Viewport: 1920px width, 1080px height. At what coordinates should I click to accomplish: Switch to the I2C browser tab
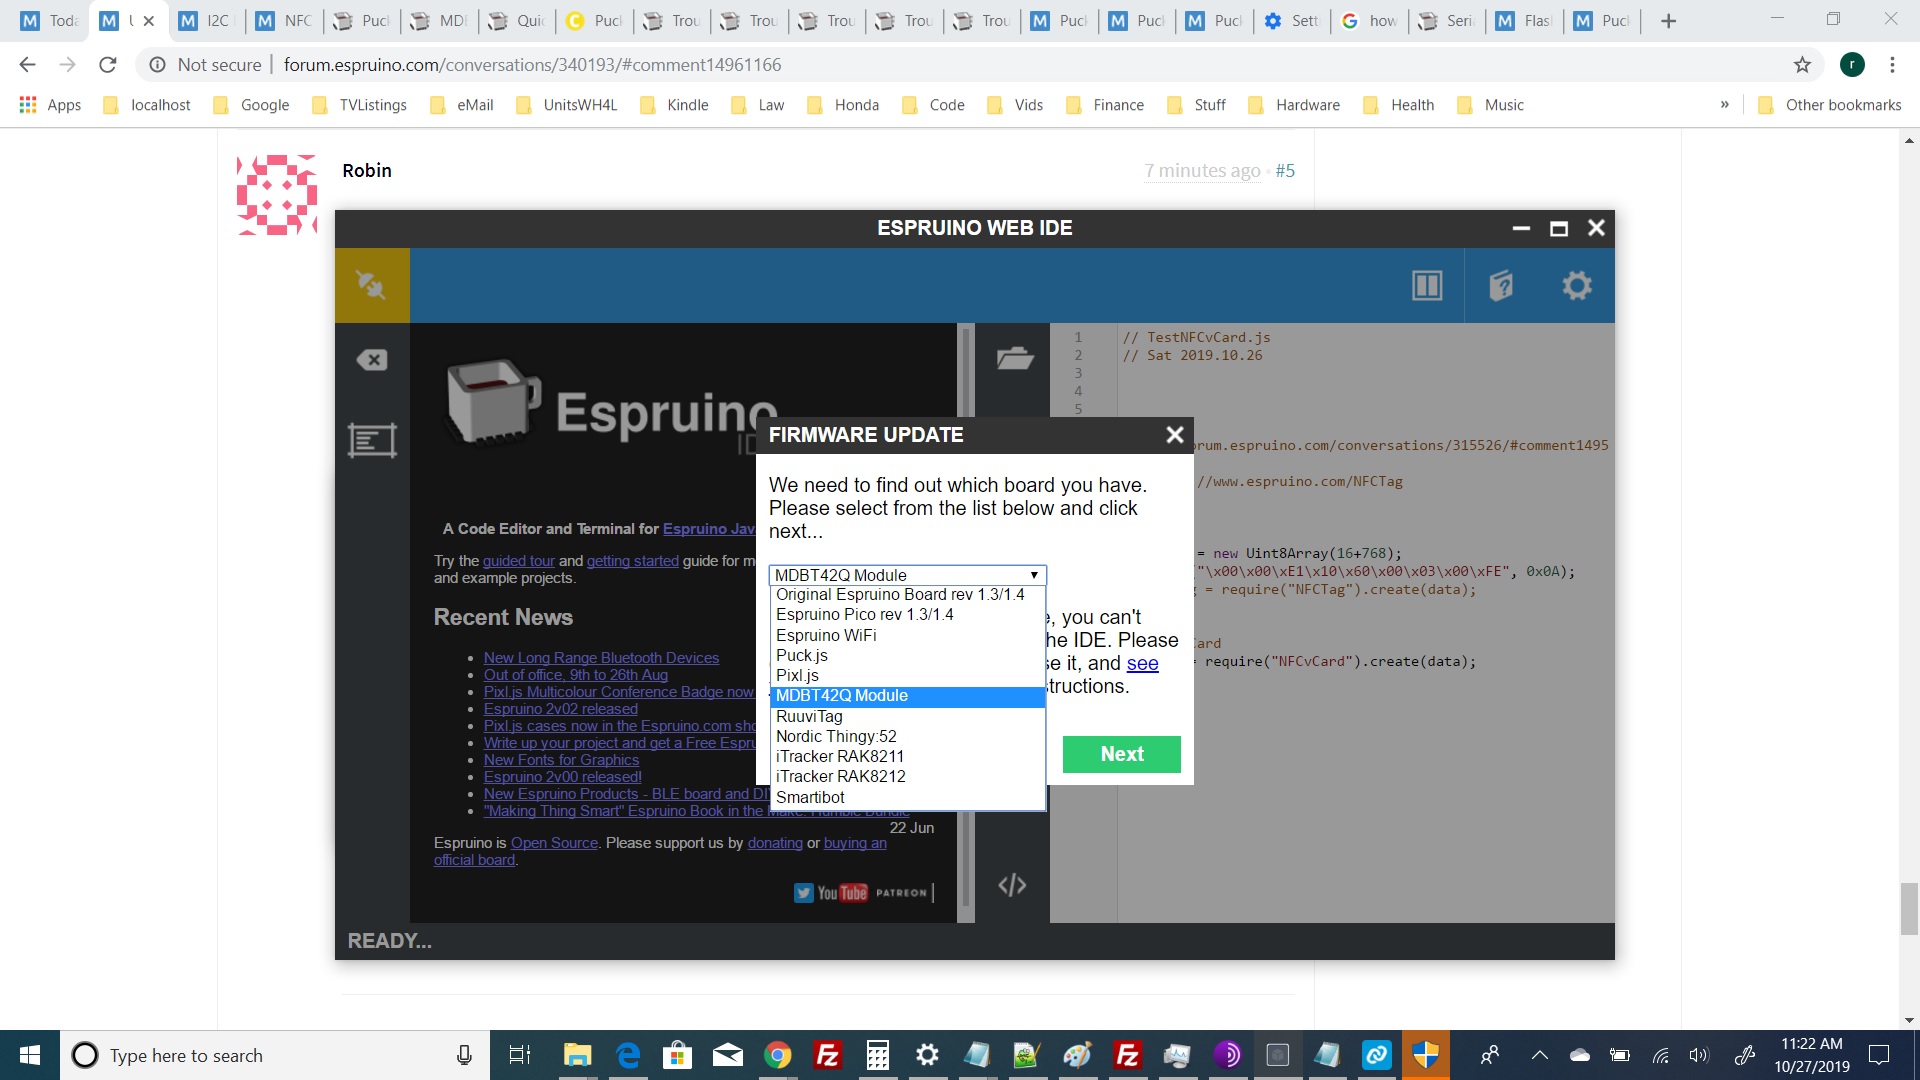click(206, 21)
